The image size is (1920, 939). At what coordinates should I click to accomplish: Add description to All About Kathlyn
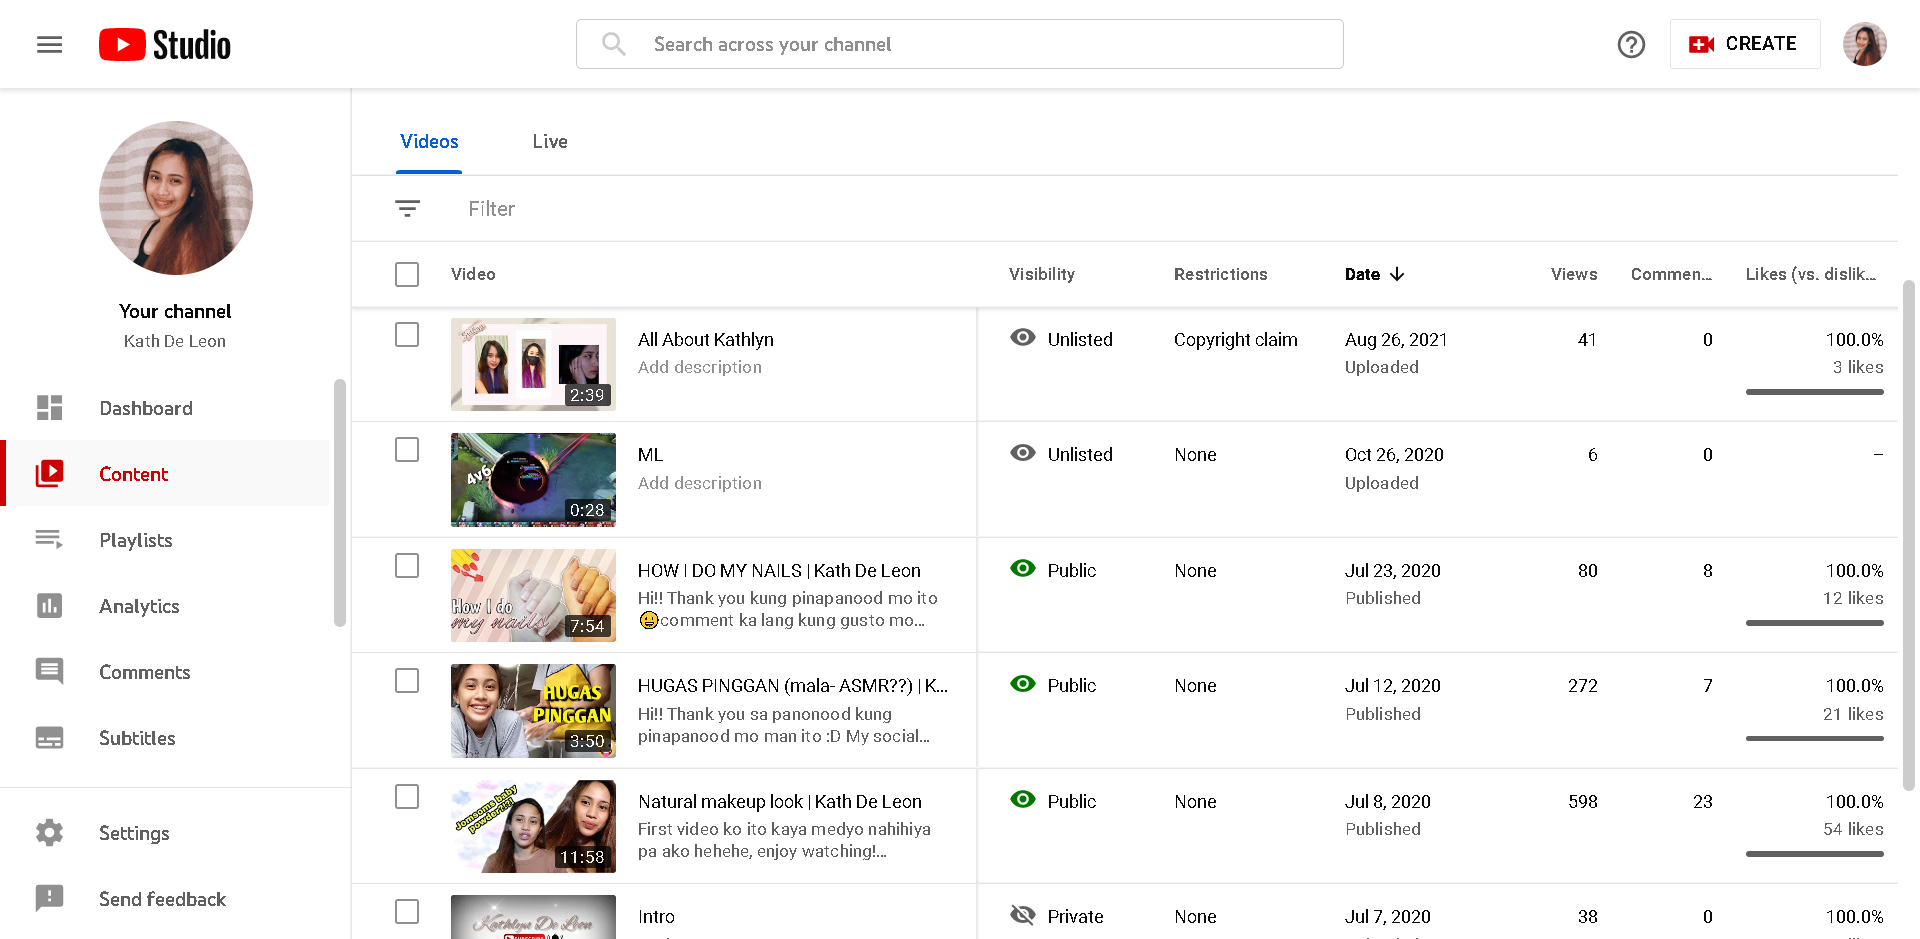pos(700,367)
